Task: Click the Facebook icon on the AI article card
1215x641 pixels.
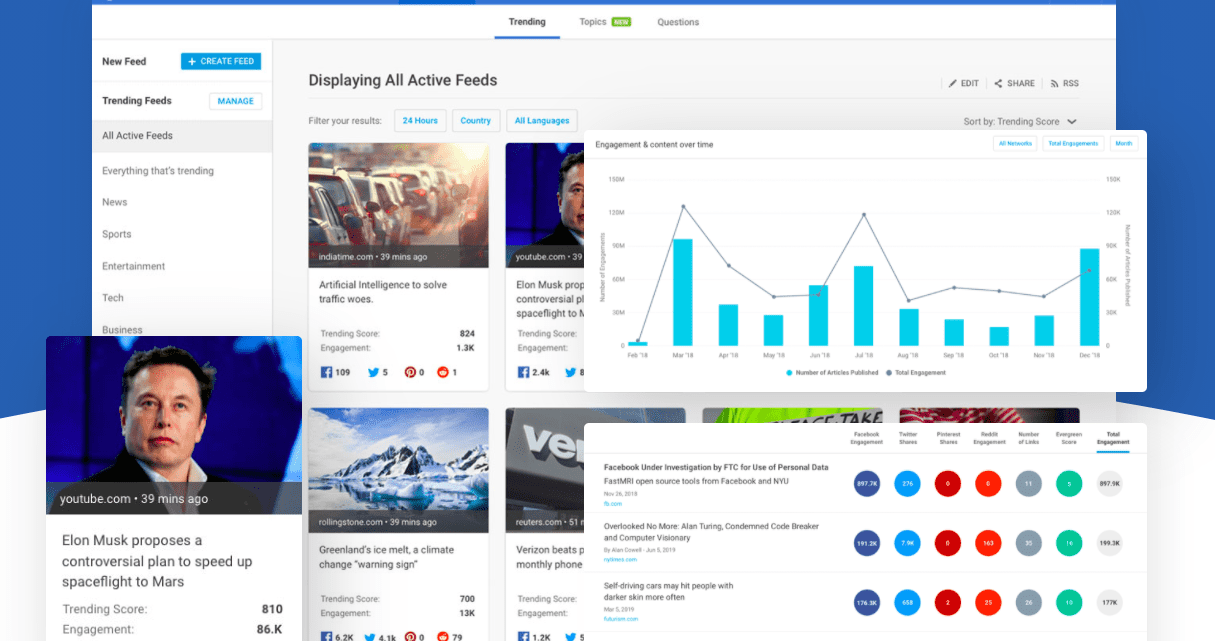Action: click(327, 371)
